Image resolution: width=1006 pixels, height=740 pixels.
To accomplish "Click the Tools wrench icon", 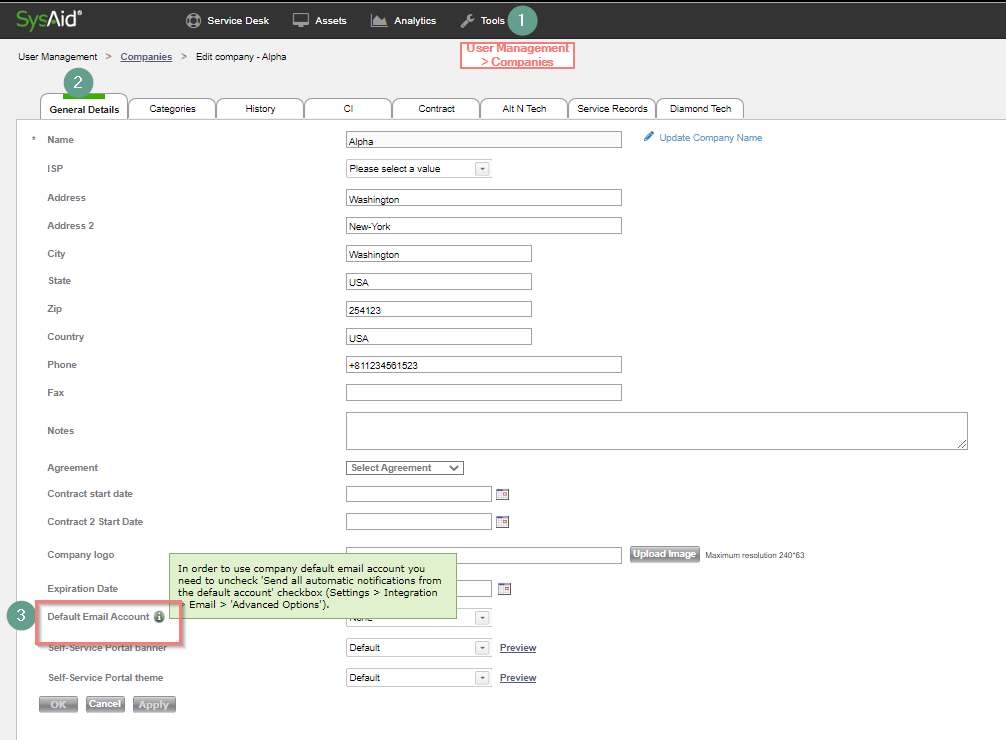I will coord(467,21).
